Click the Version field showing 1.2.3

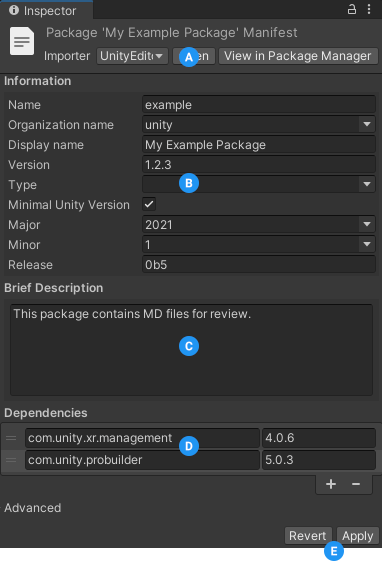pyautogui.click(x=259, y=165)
